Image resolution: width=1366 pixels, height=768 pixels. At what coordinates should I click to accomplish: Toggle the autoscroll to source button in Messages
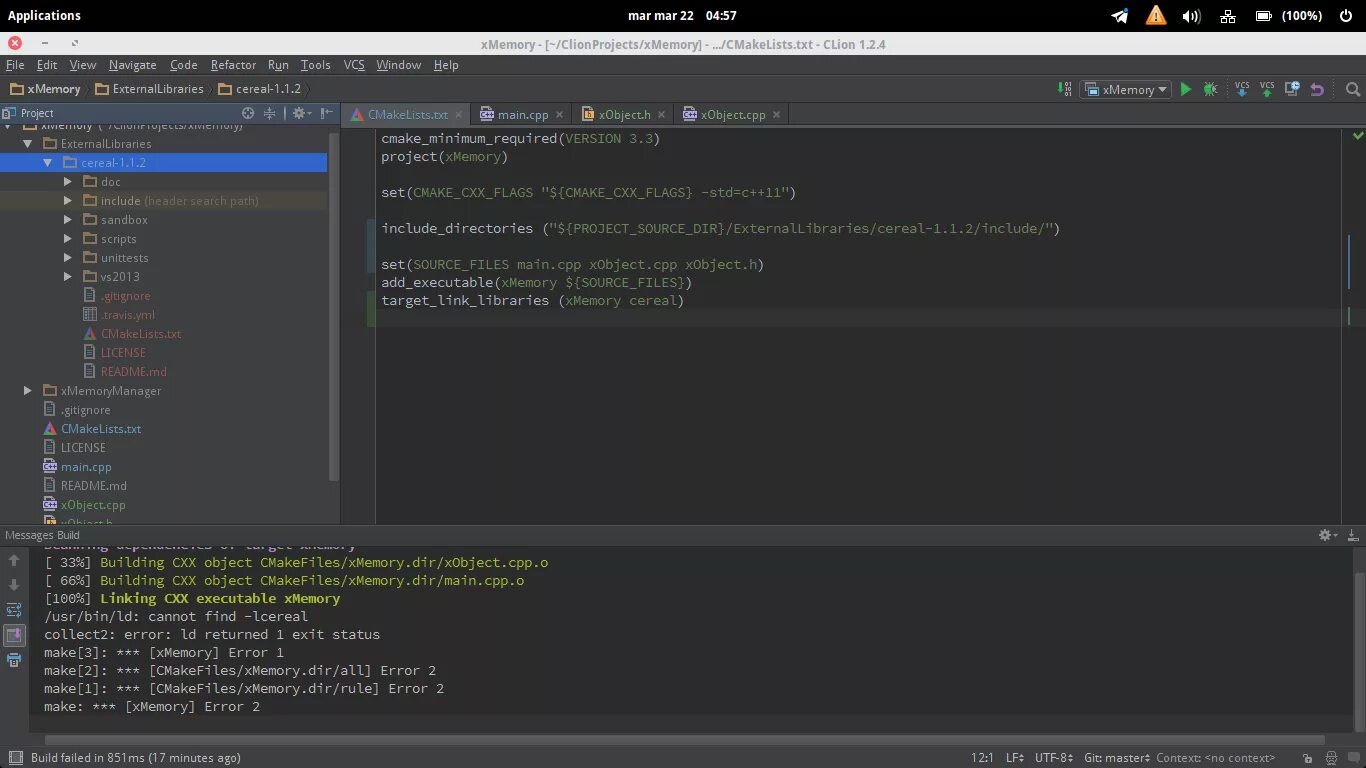pyautogui.click(x=14, y=635)
